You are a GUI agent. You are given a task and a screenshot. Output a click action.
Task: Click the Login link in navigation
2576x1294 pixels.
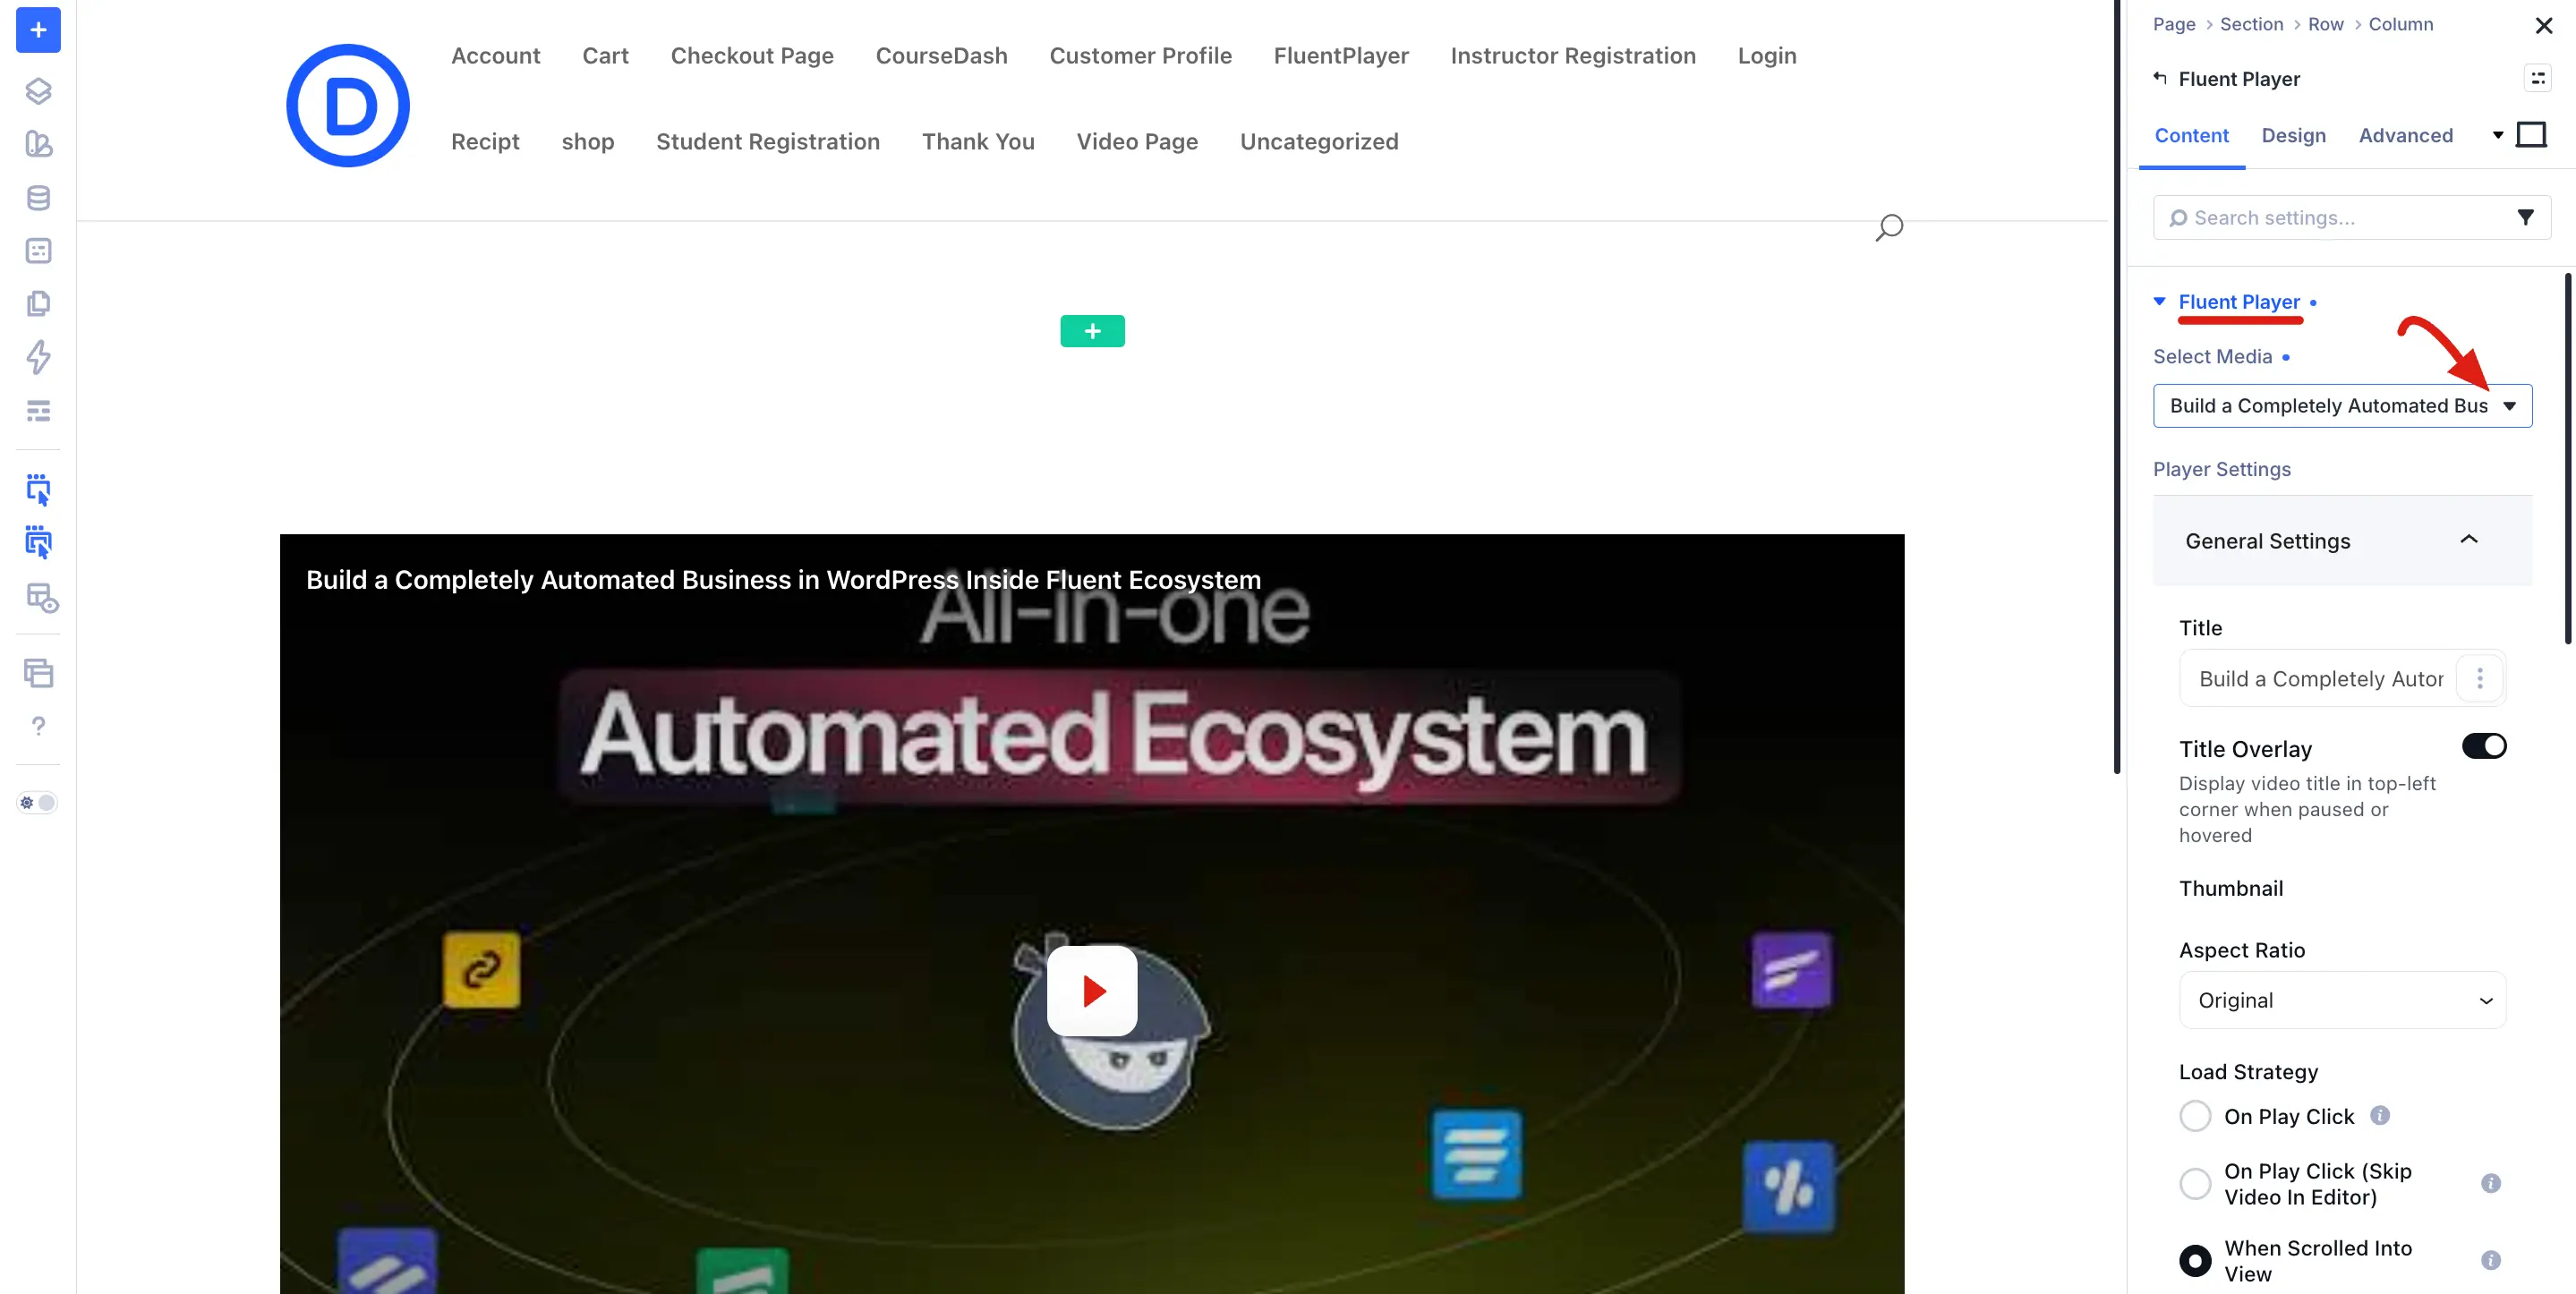tap(1767, 56)
